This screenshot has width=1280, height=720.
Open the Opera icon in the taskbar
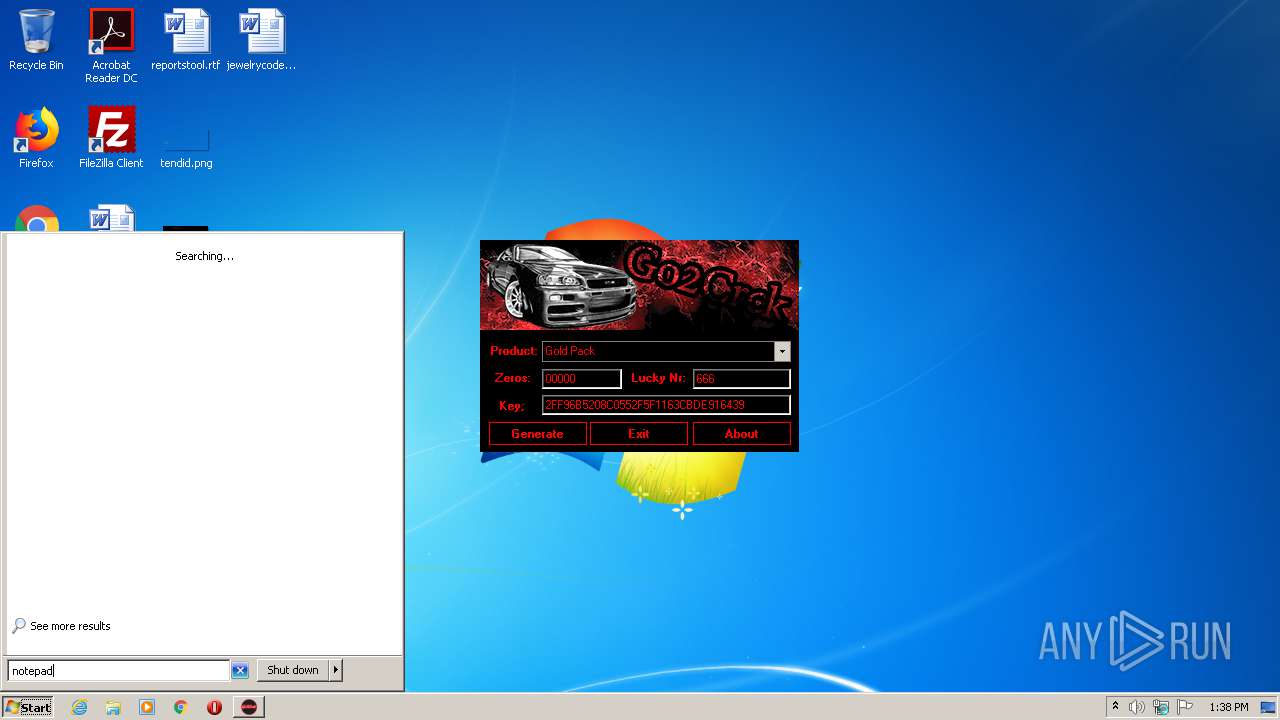coord(214,707)
